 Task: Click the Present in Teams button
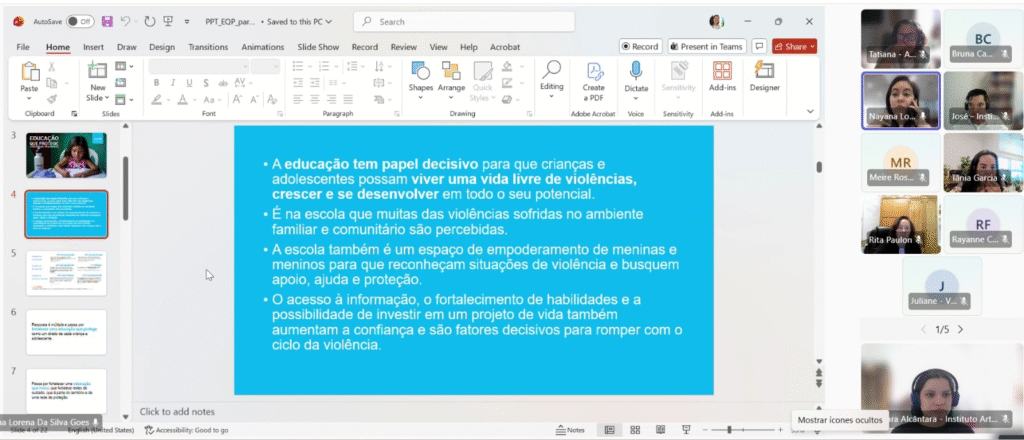point(707,46)
